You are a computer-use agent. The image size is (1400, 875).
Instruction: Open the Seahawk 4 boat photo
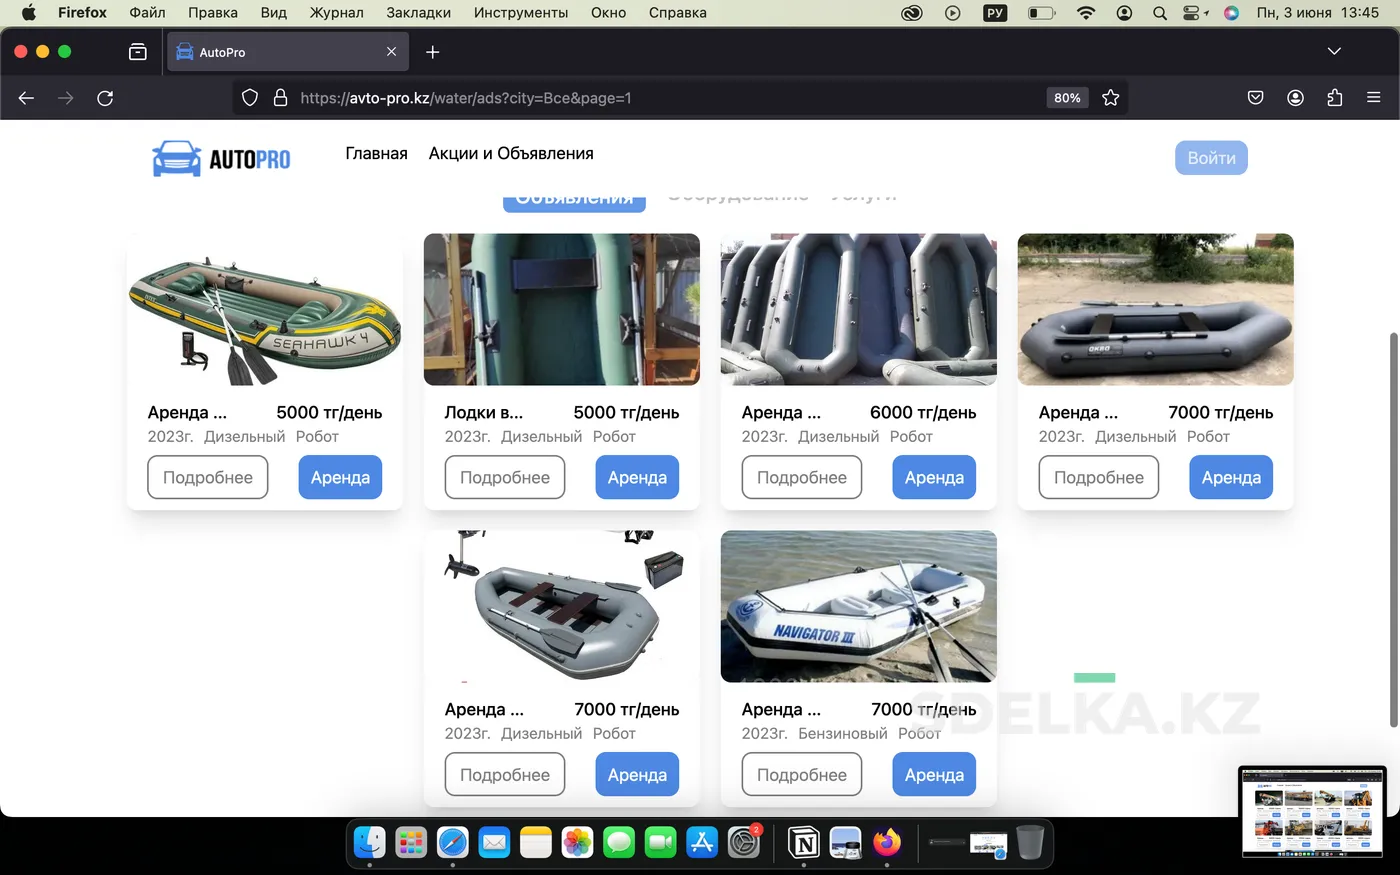[x=265, y=309]
